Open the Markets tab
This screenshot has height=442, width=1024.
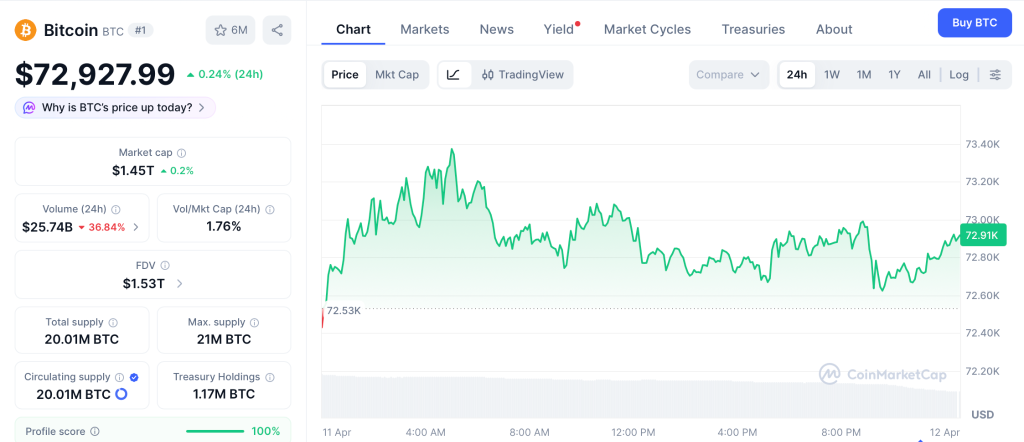pyautogui.click(x=425, y=29)
